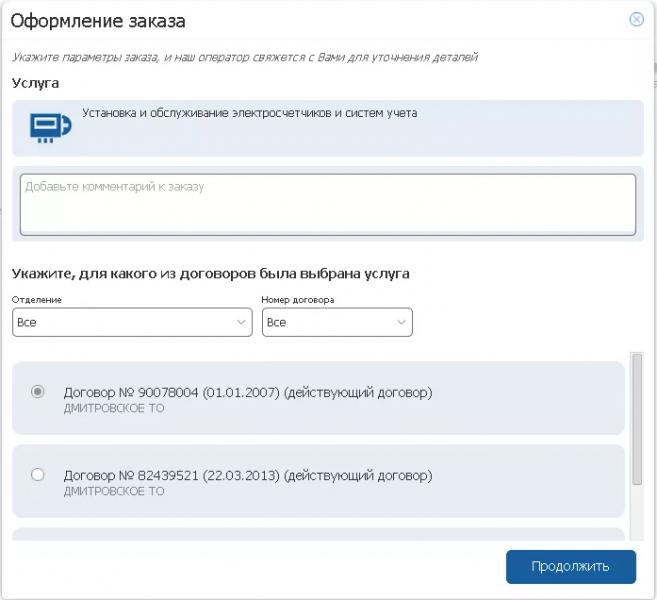This screenshot has height=600, width=657.
Task: Click the Договор № 90078004 label text
Action: point(247,392)
